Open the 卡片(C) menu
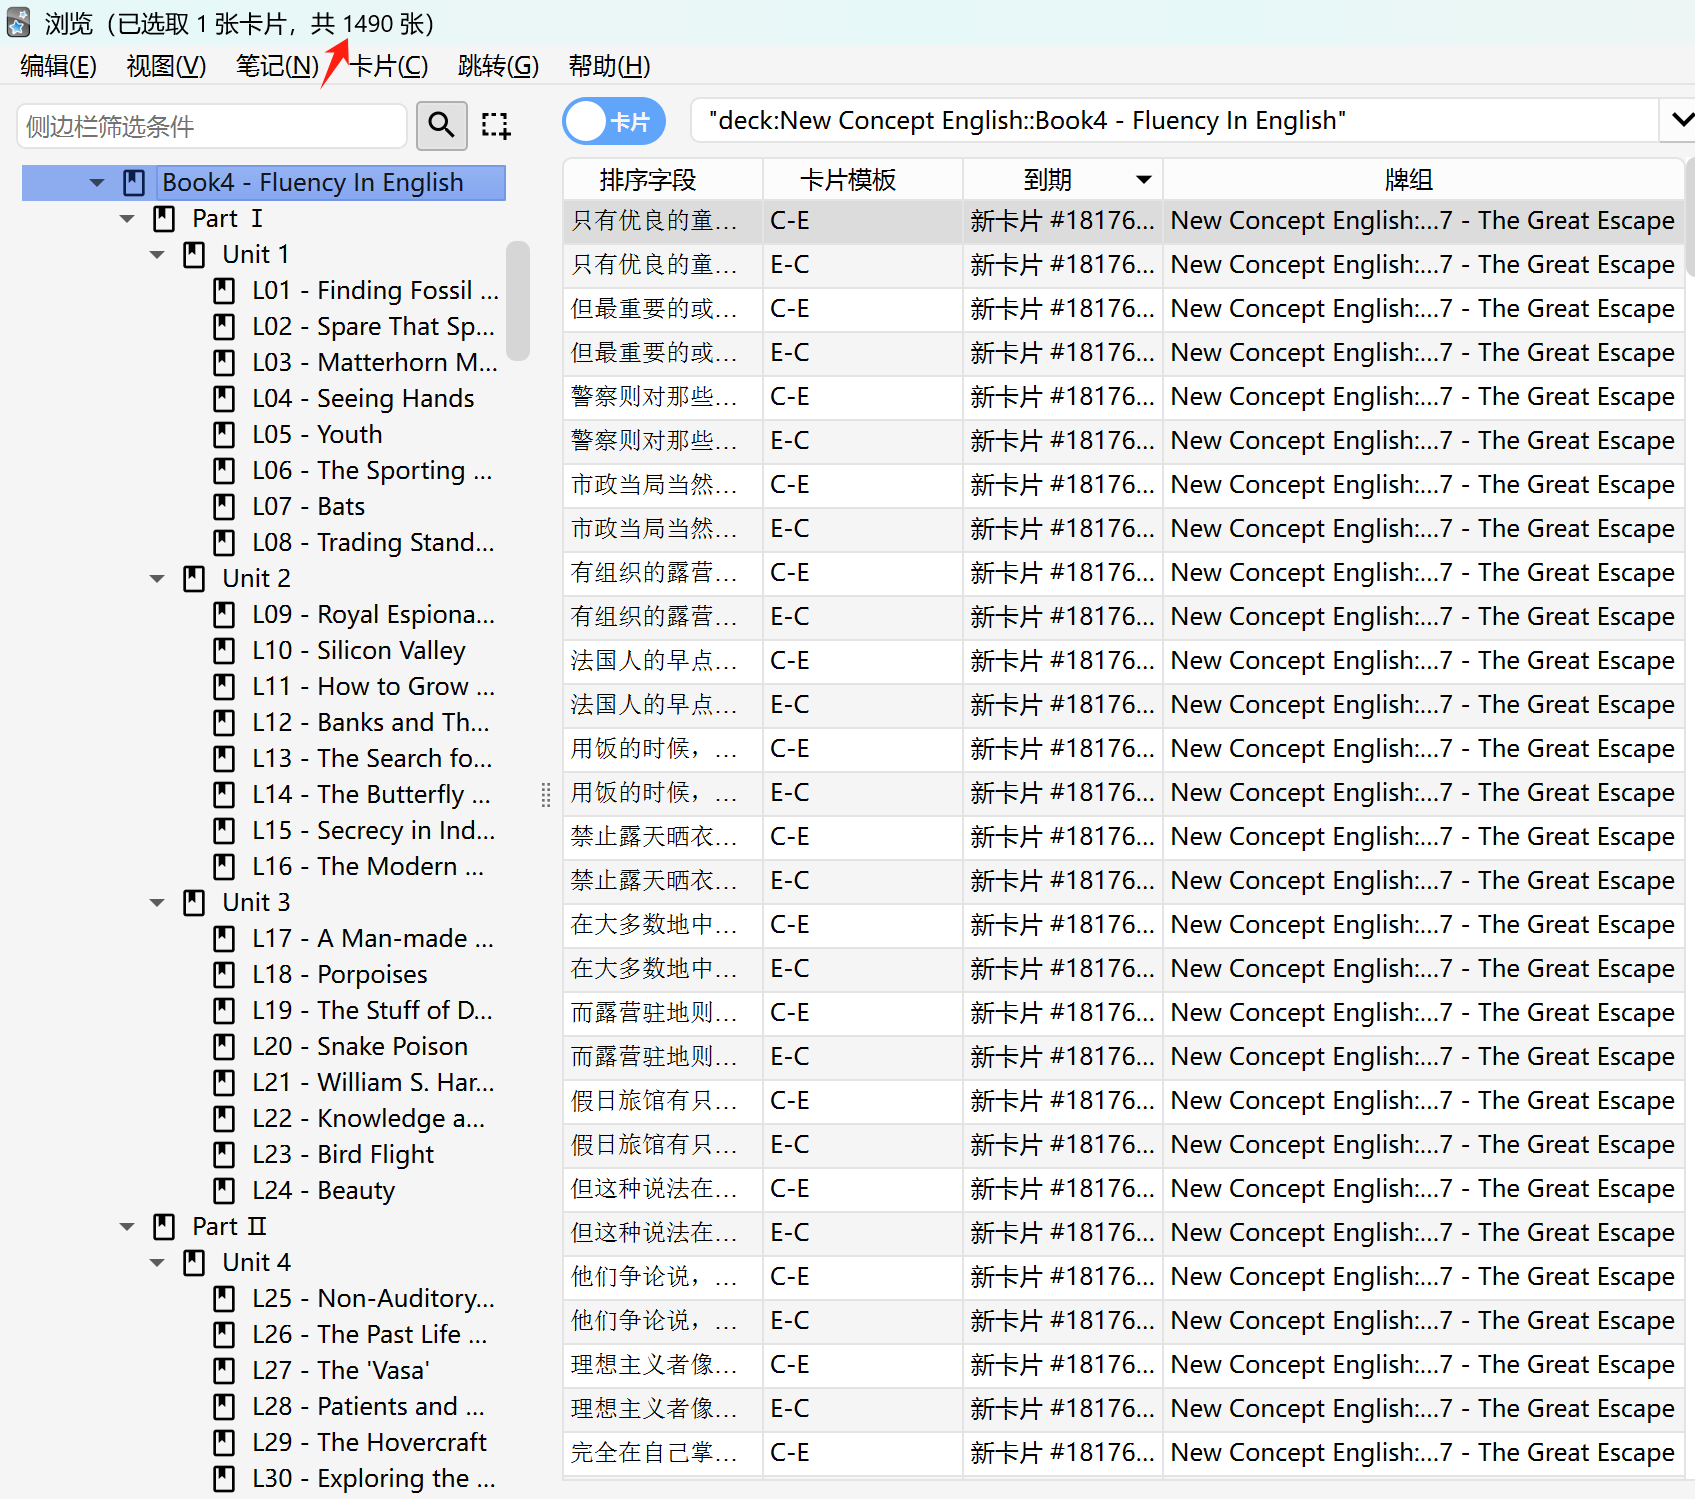1695x1499 pixels. tap(388, 66)
